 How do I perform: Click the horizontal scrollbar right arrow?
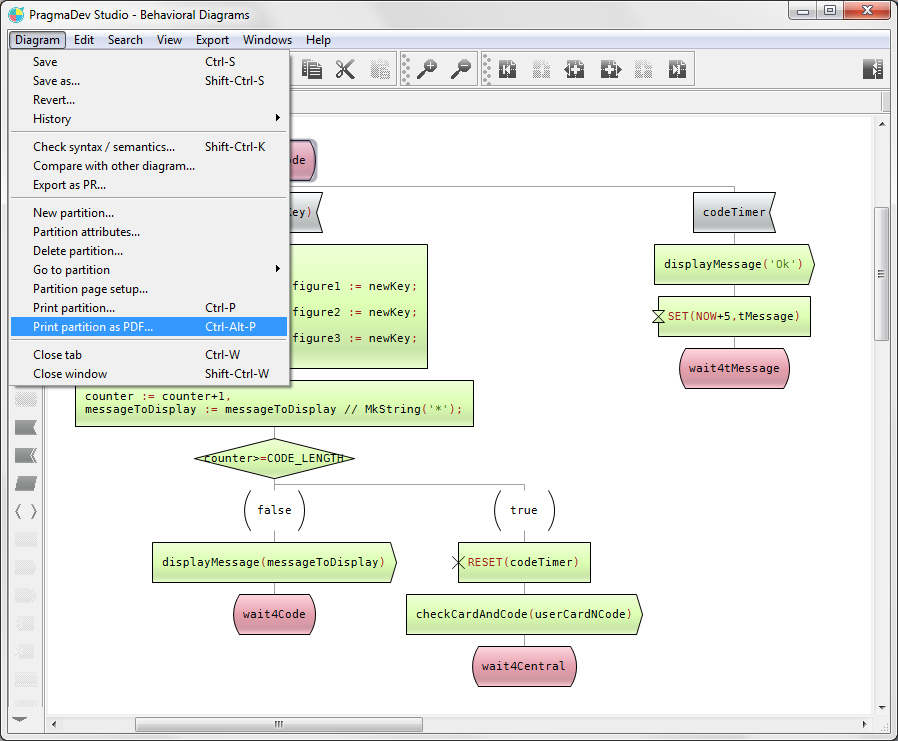[866, 724]
